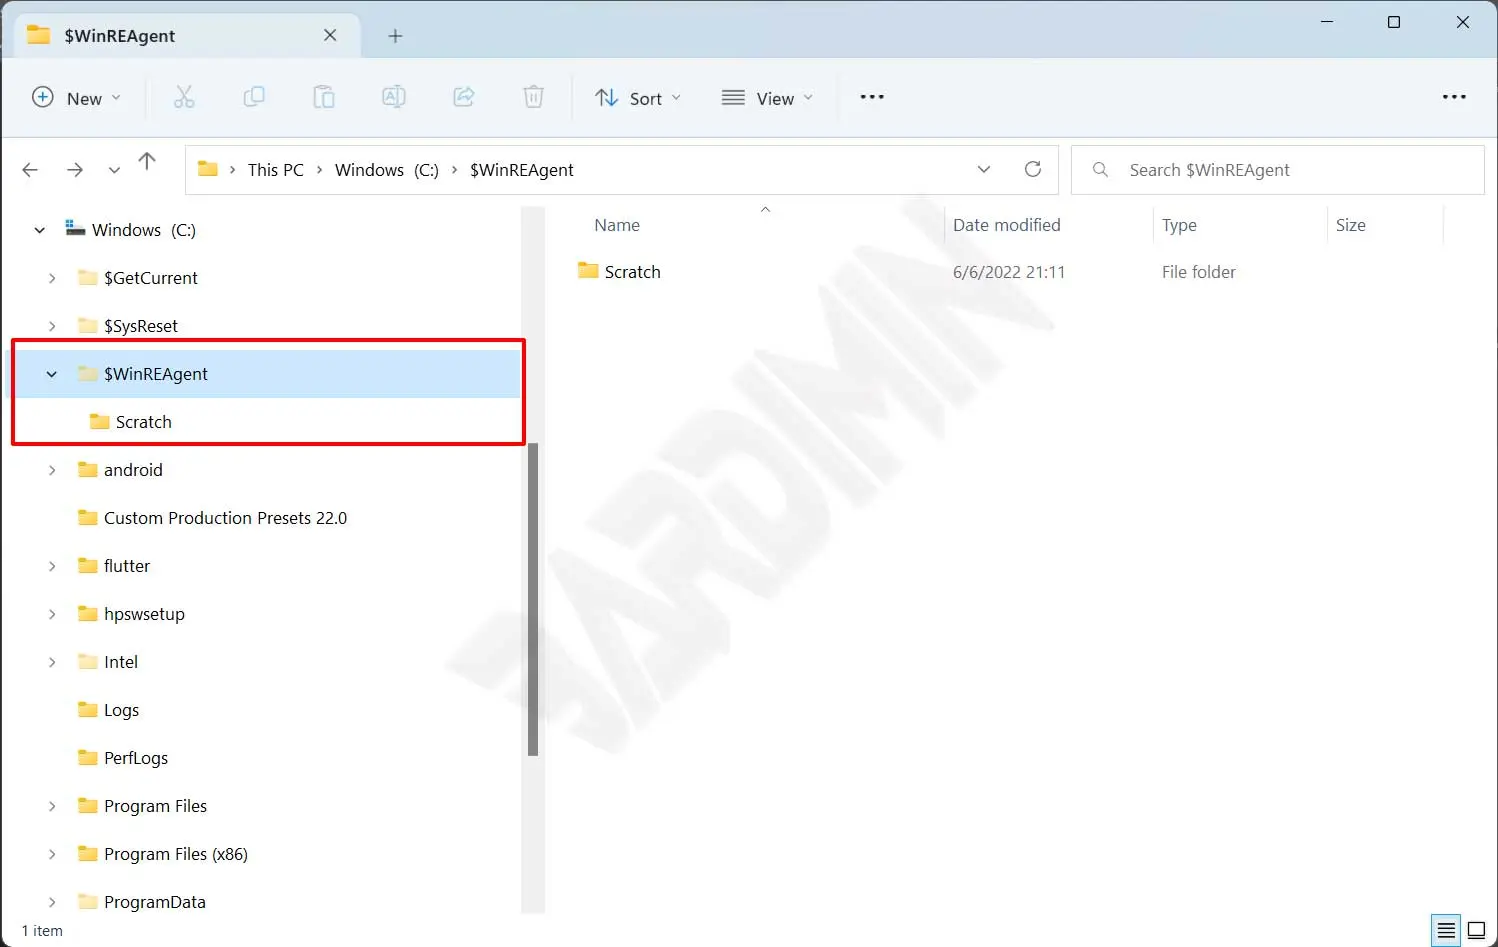1498x947 pixels.
Task: Click the Share icon in toolbar
Action: (x=464, y=97)
